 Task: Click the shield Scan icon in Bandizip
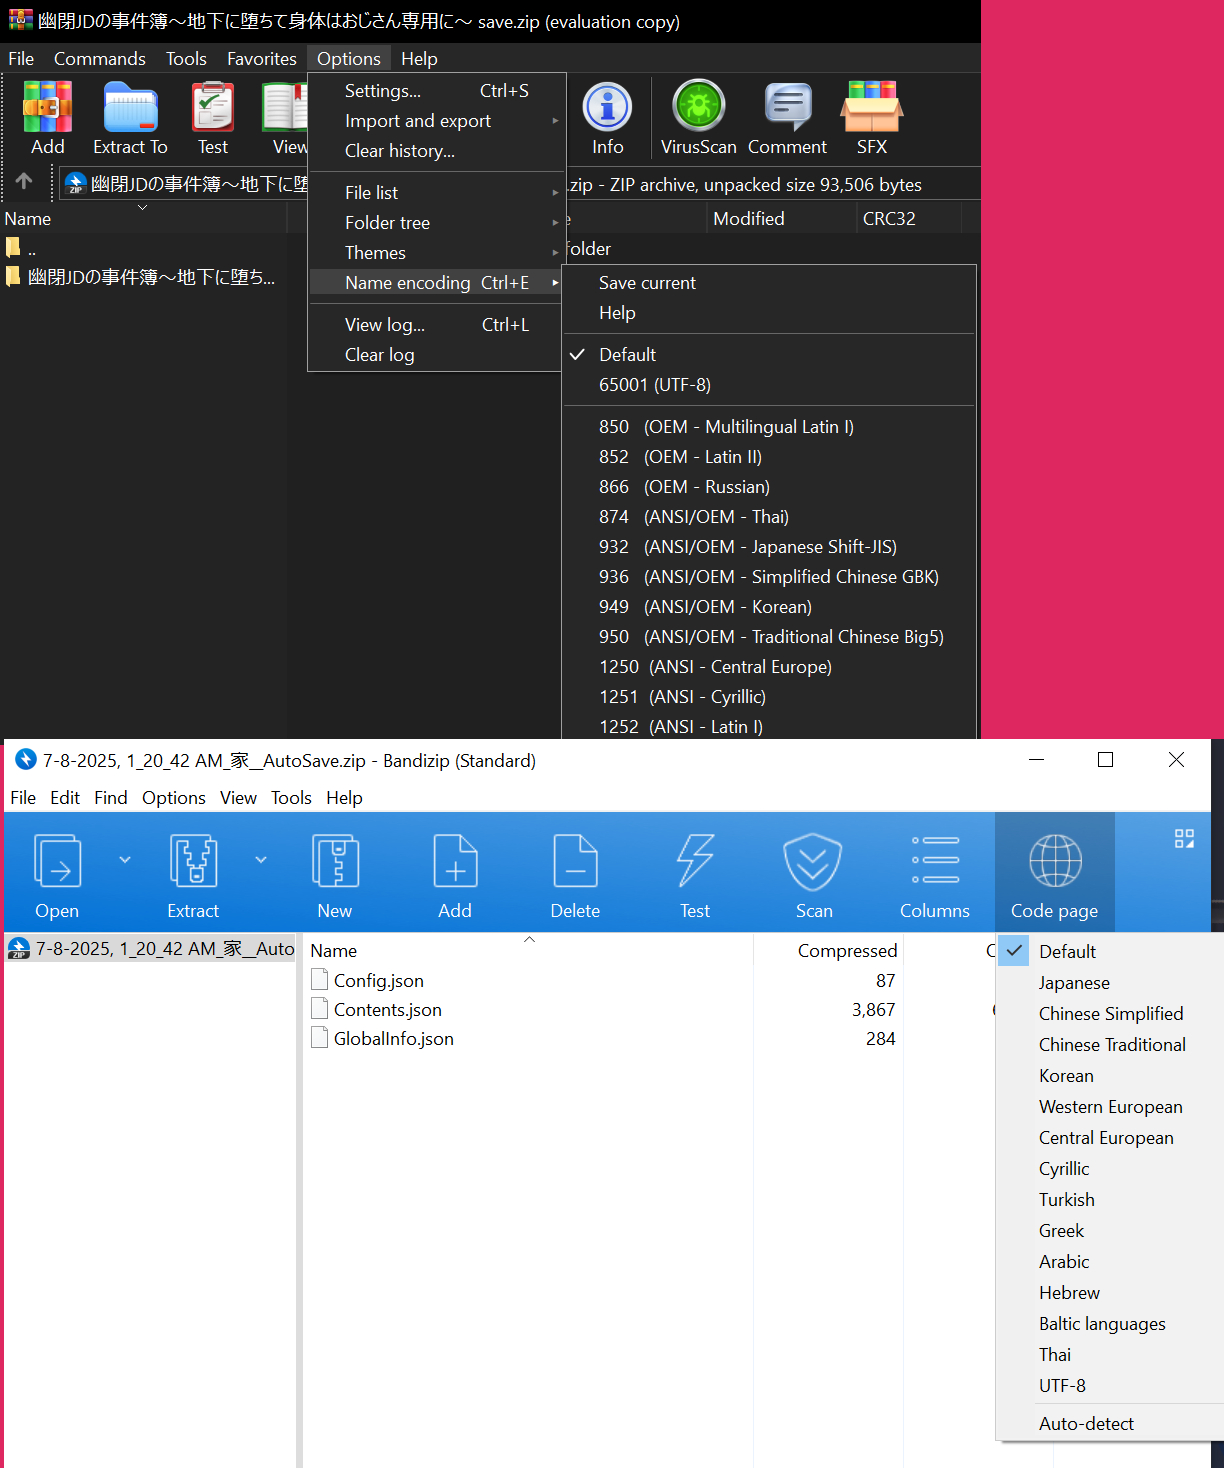pyautogui.click(x=813, y=861)
